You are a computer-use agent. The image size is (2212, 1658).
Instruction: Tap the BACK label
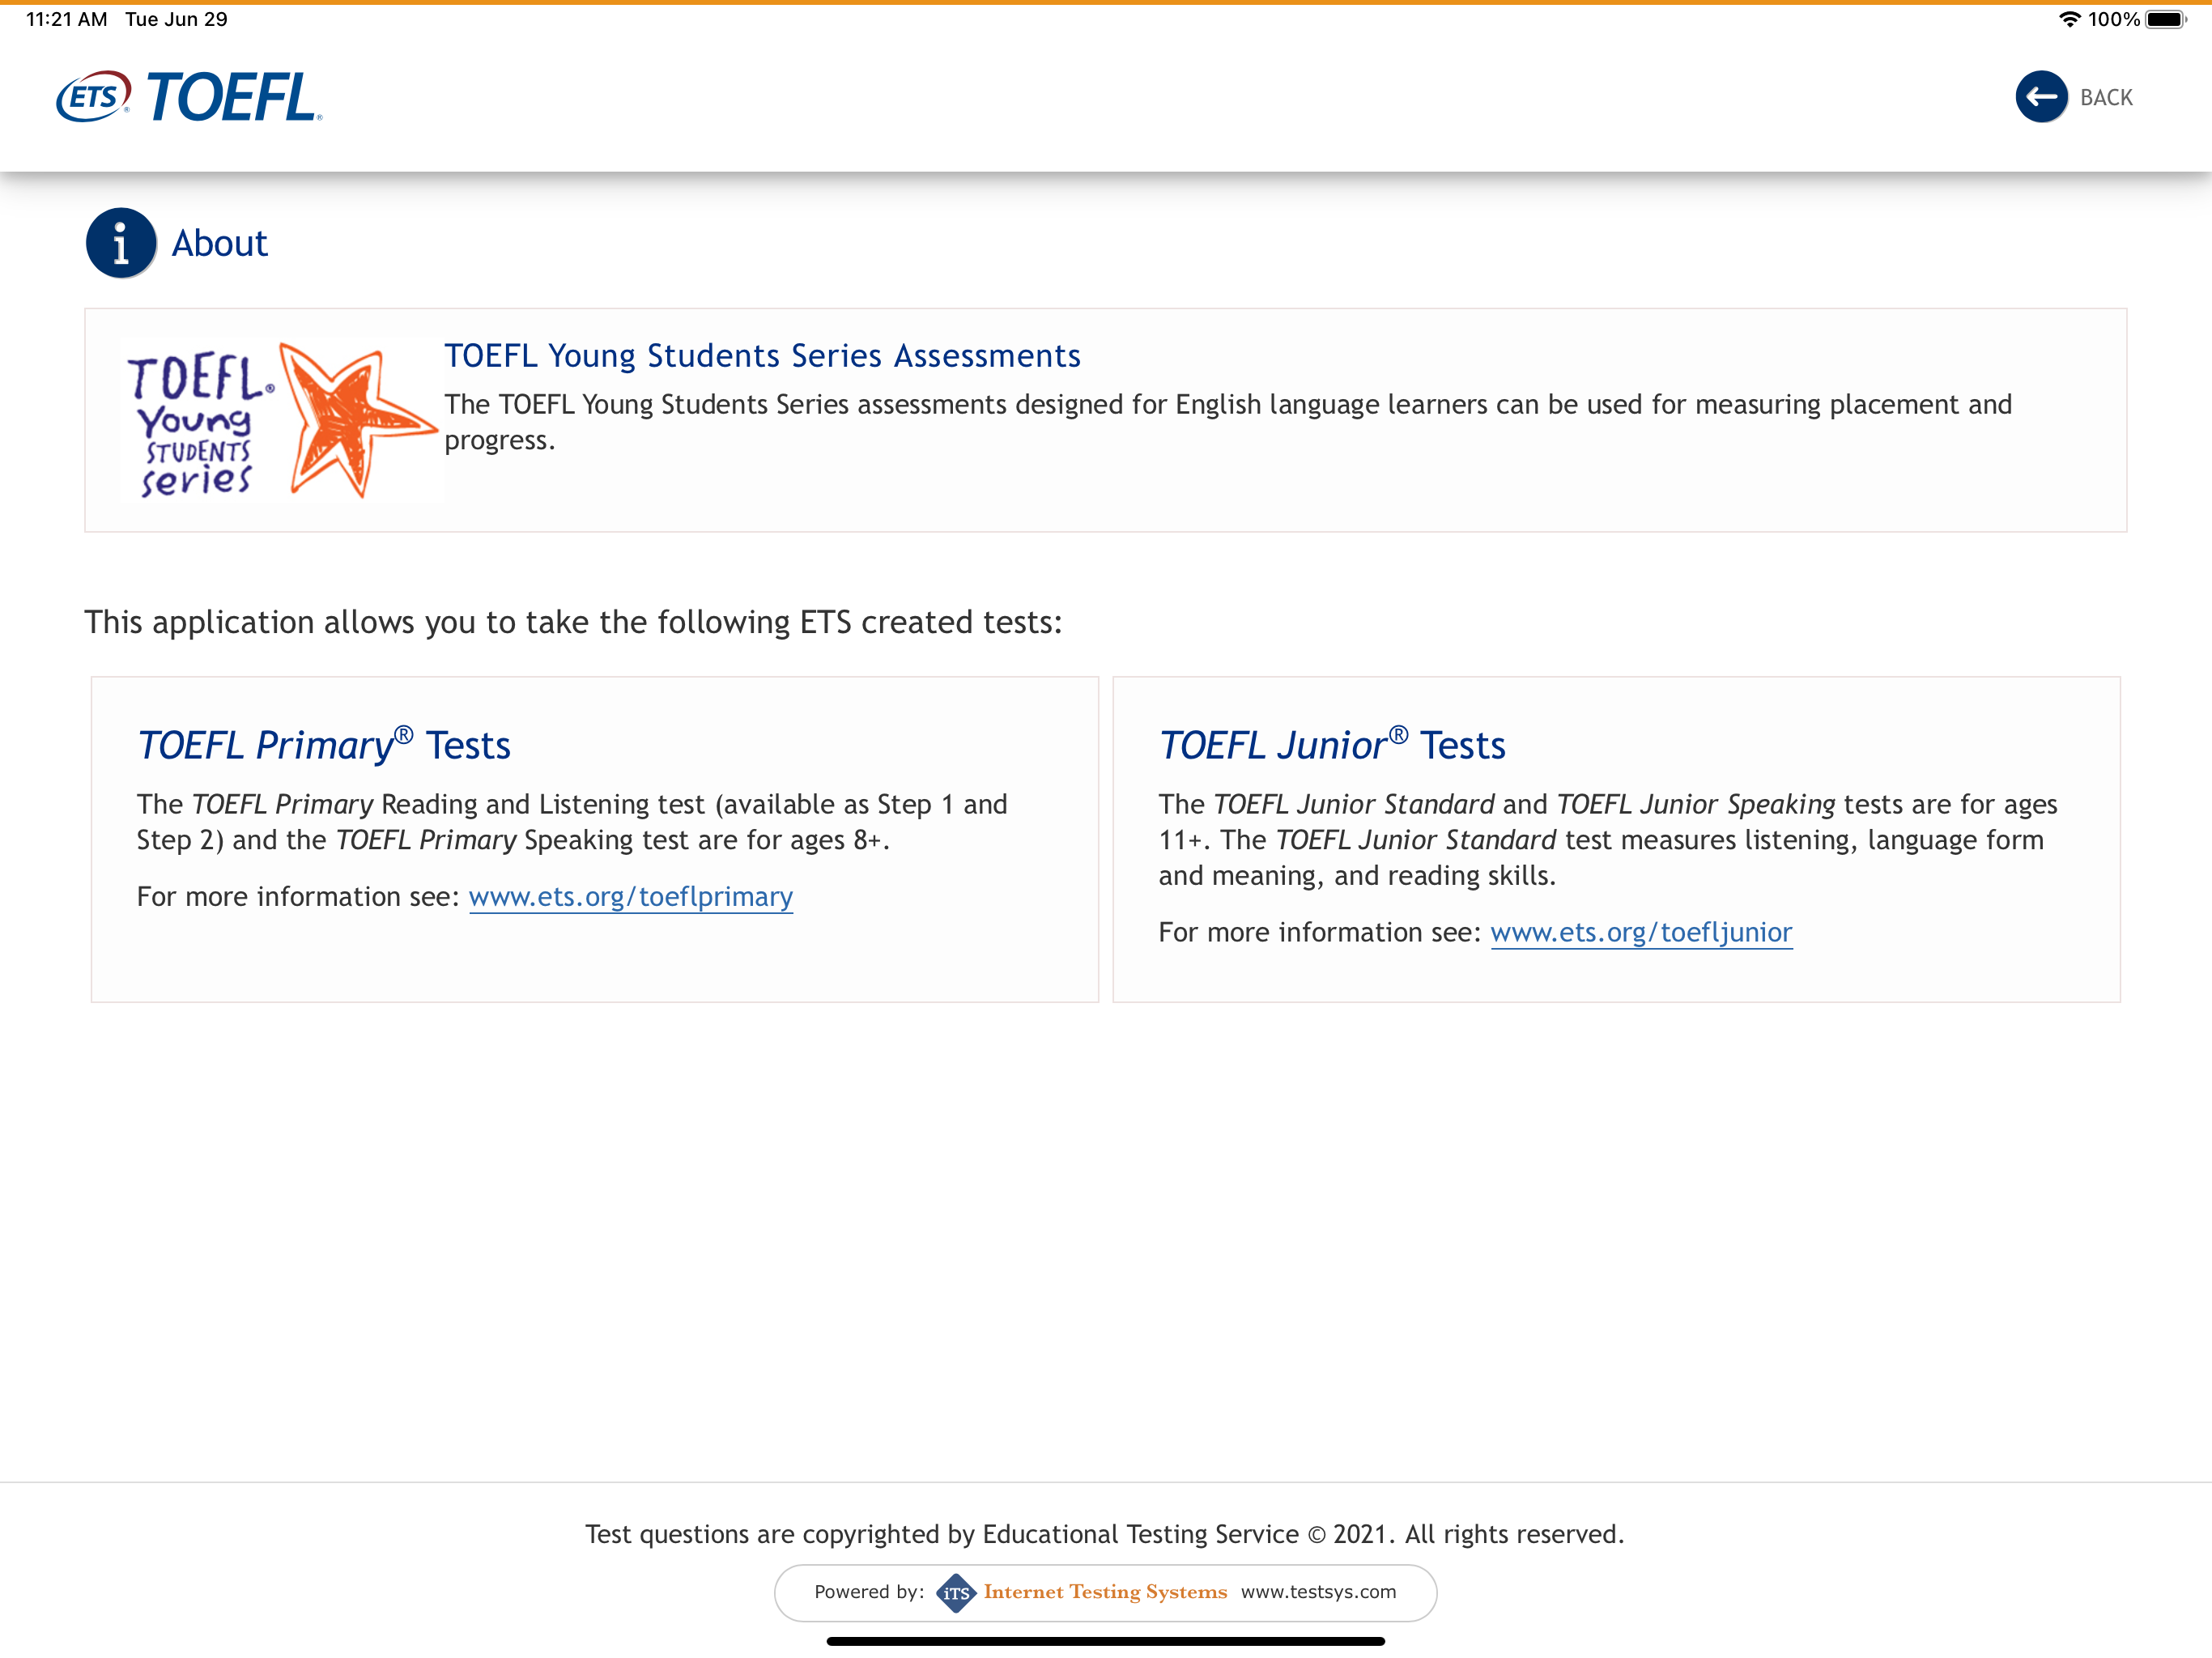2105,98
